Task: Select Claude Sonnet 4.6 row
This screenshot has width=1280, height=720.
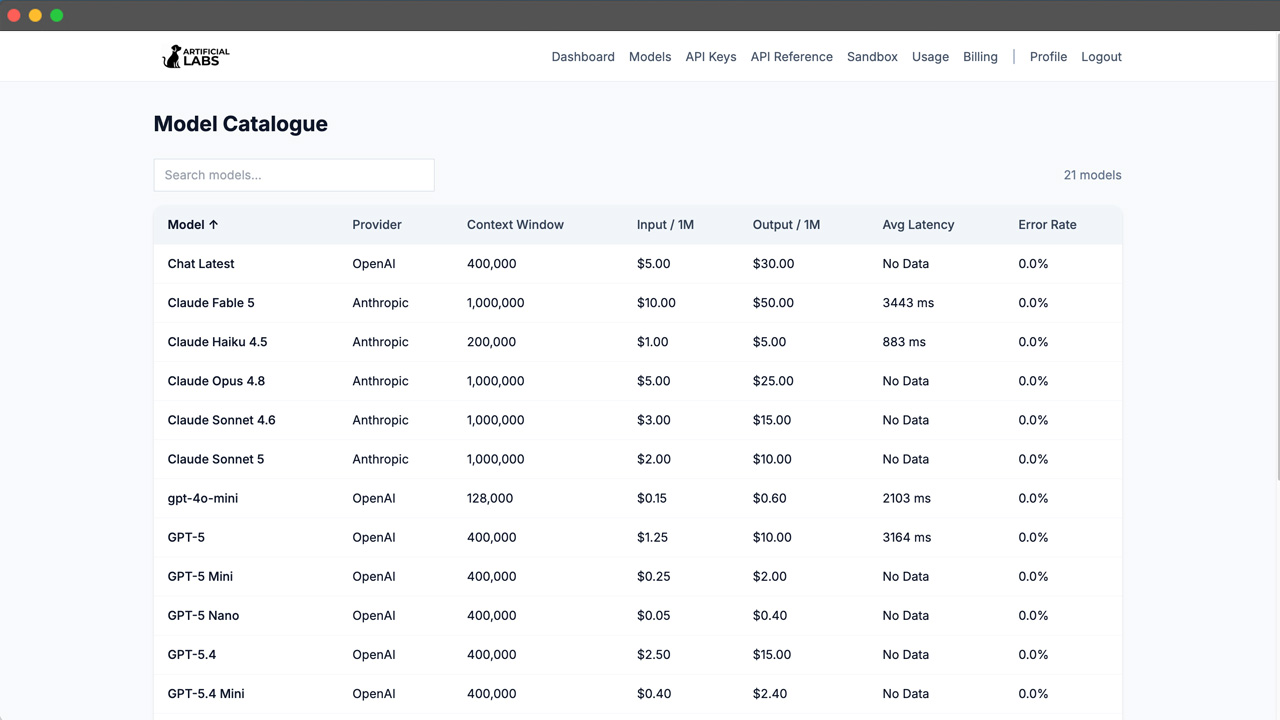Action: 638,420
